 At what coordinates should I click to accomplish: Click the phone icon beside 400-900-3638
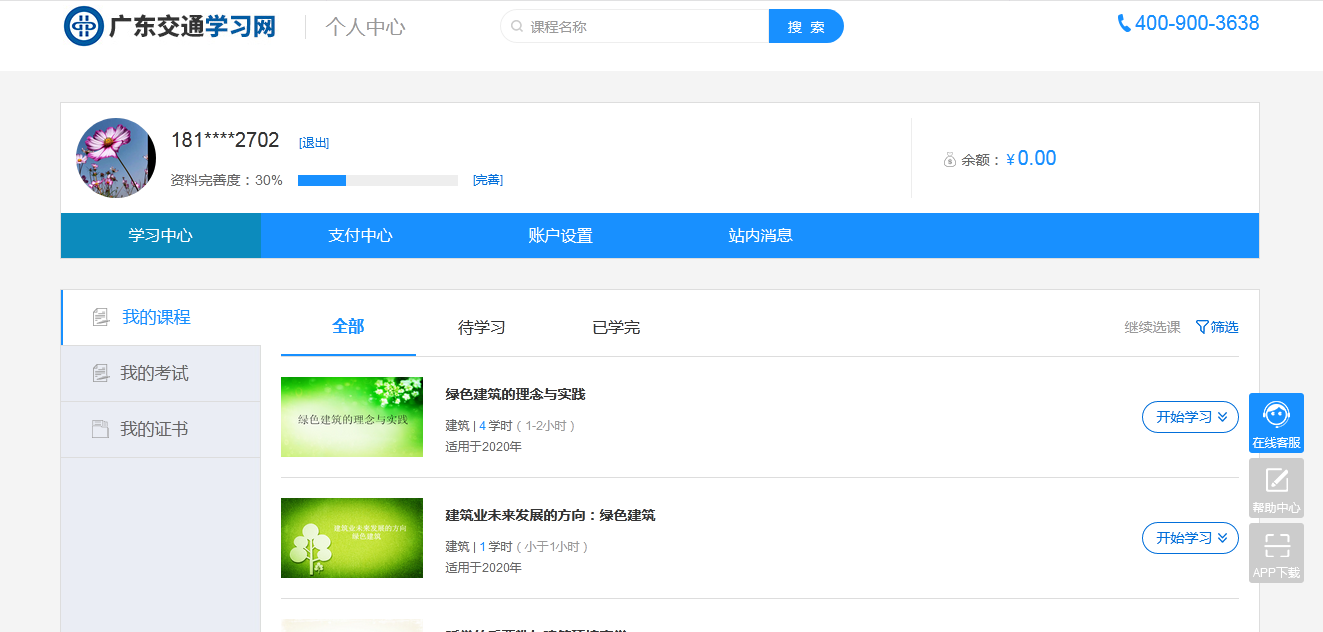click(x=1124, y=24)
